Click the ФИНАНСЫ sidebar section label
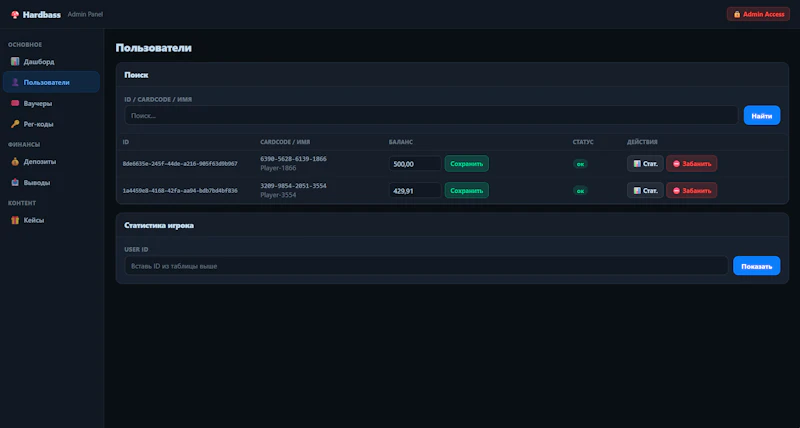The width and height of the screenshot is (800, 428). pos(24,144)
